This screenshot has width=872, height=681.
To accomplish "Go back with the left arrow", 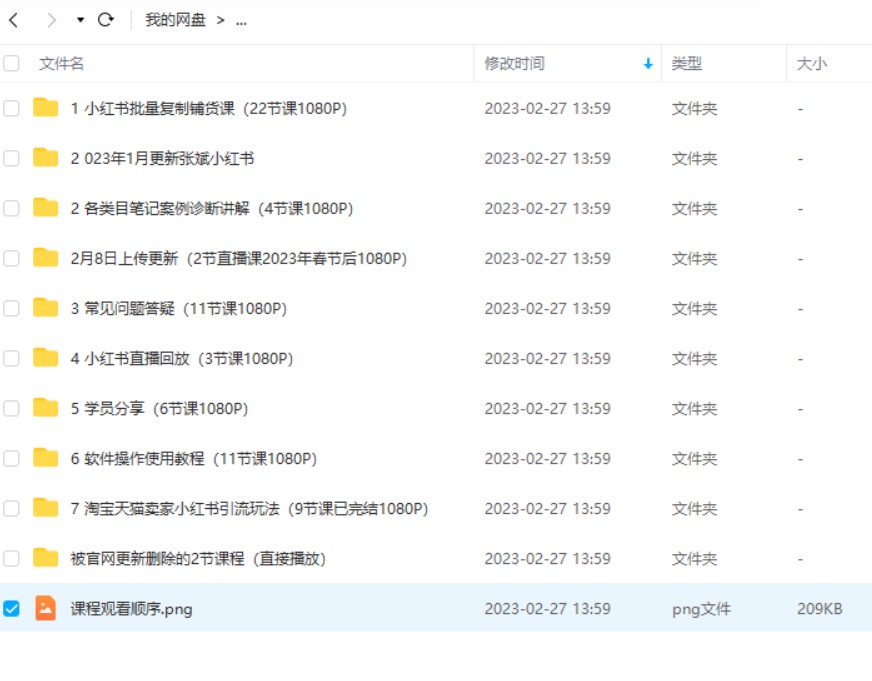I will click(14, 21).
